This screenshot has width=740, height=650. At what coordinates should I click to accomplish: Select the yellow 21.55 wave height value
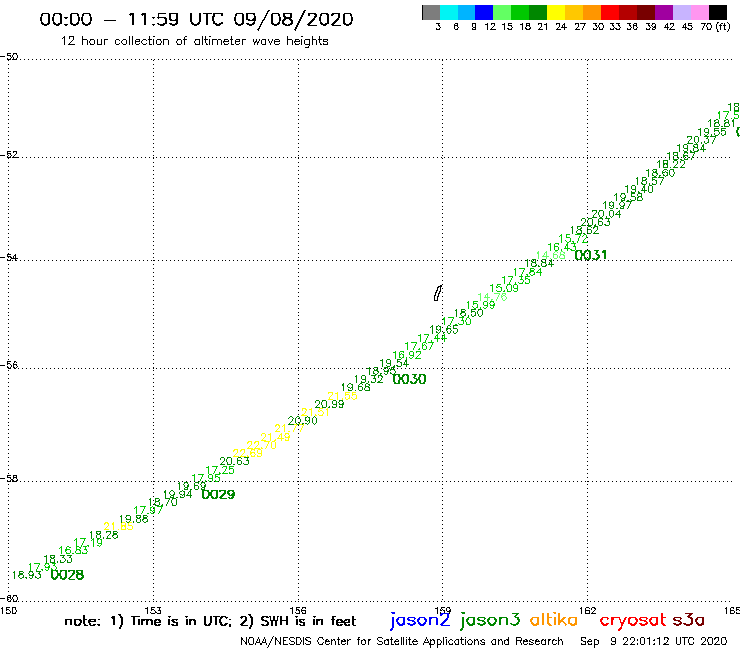342,396
